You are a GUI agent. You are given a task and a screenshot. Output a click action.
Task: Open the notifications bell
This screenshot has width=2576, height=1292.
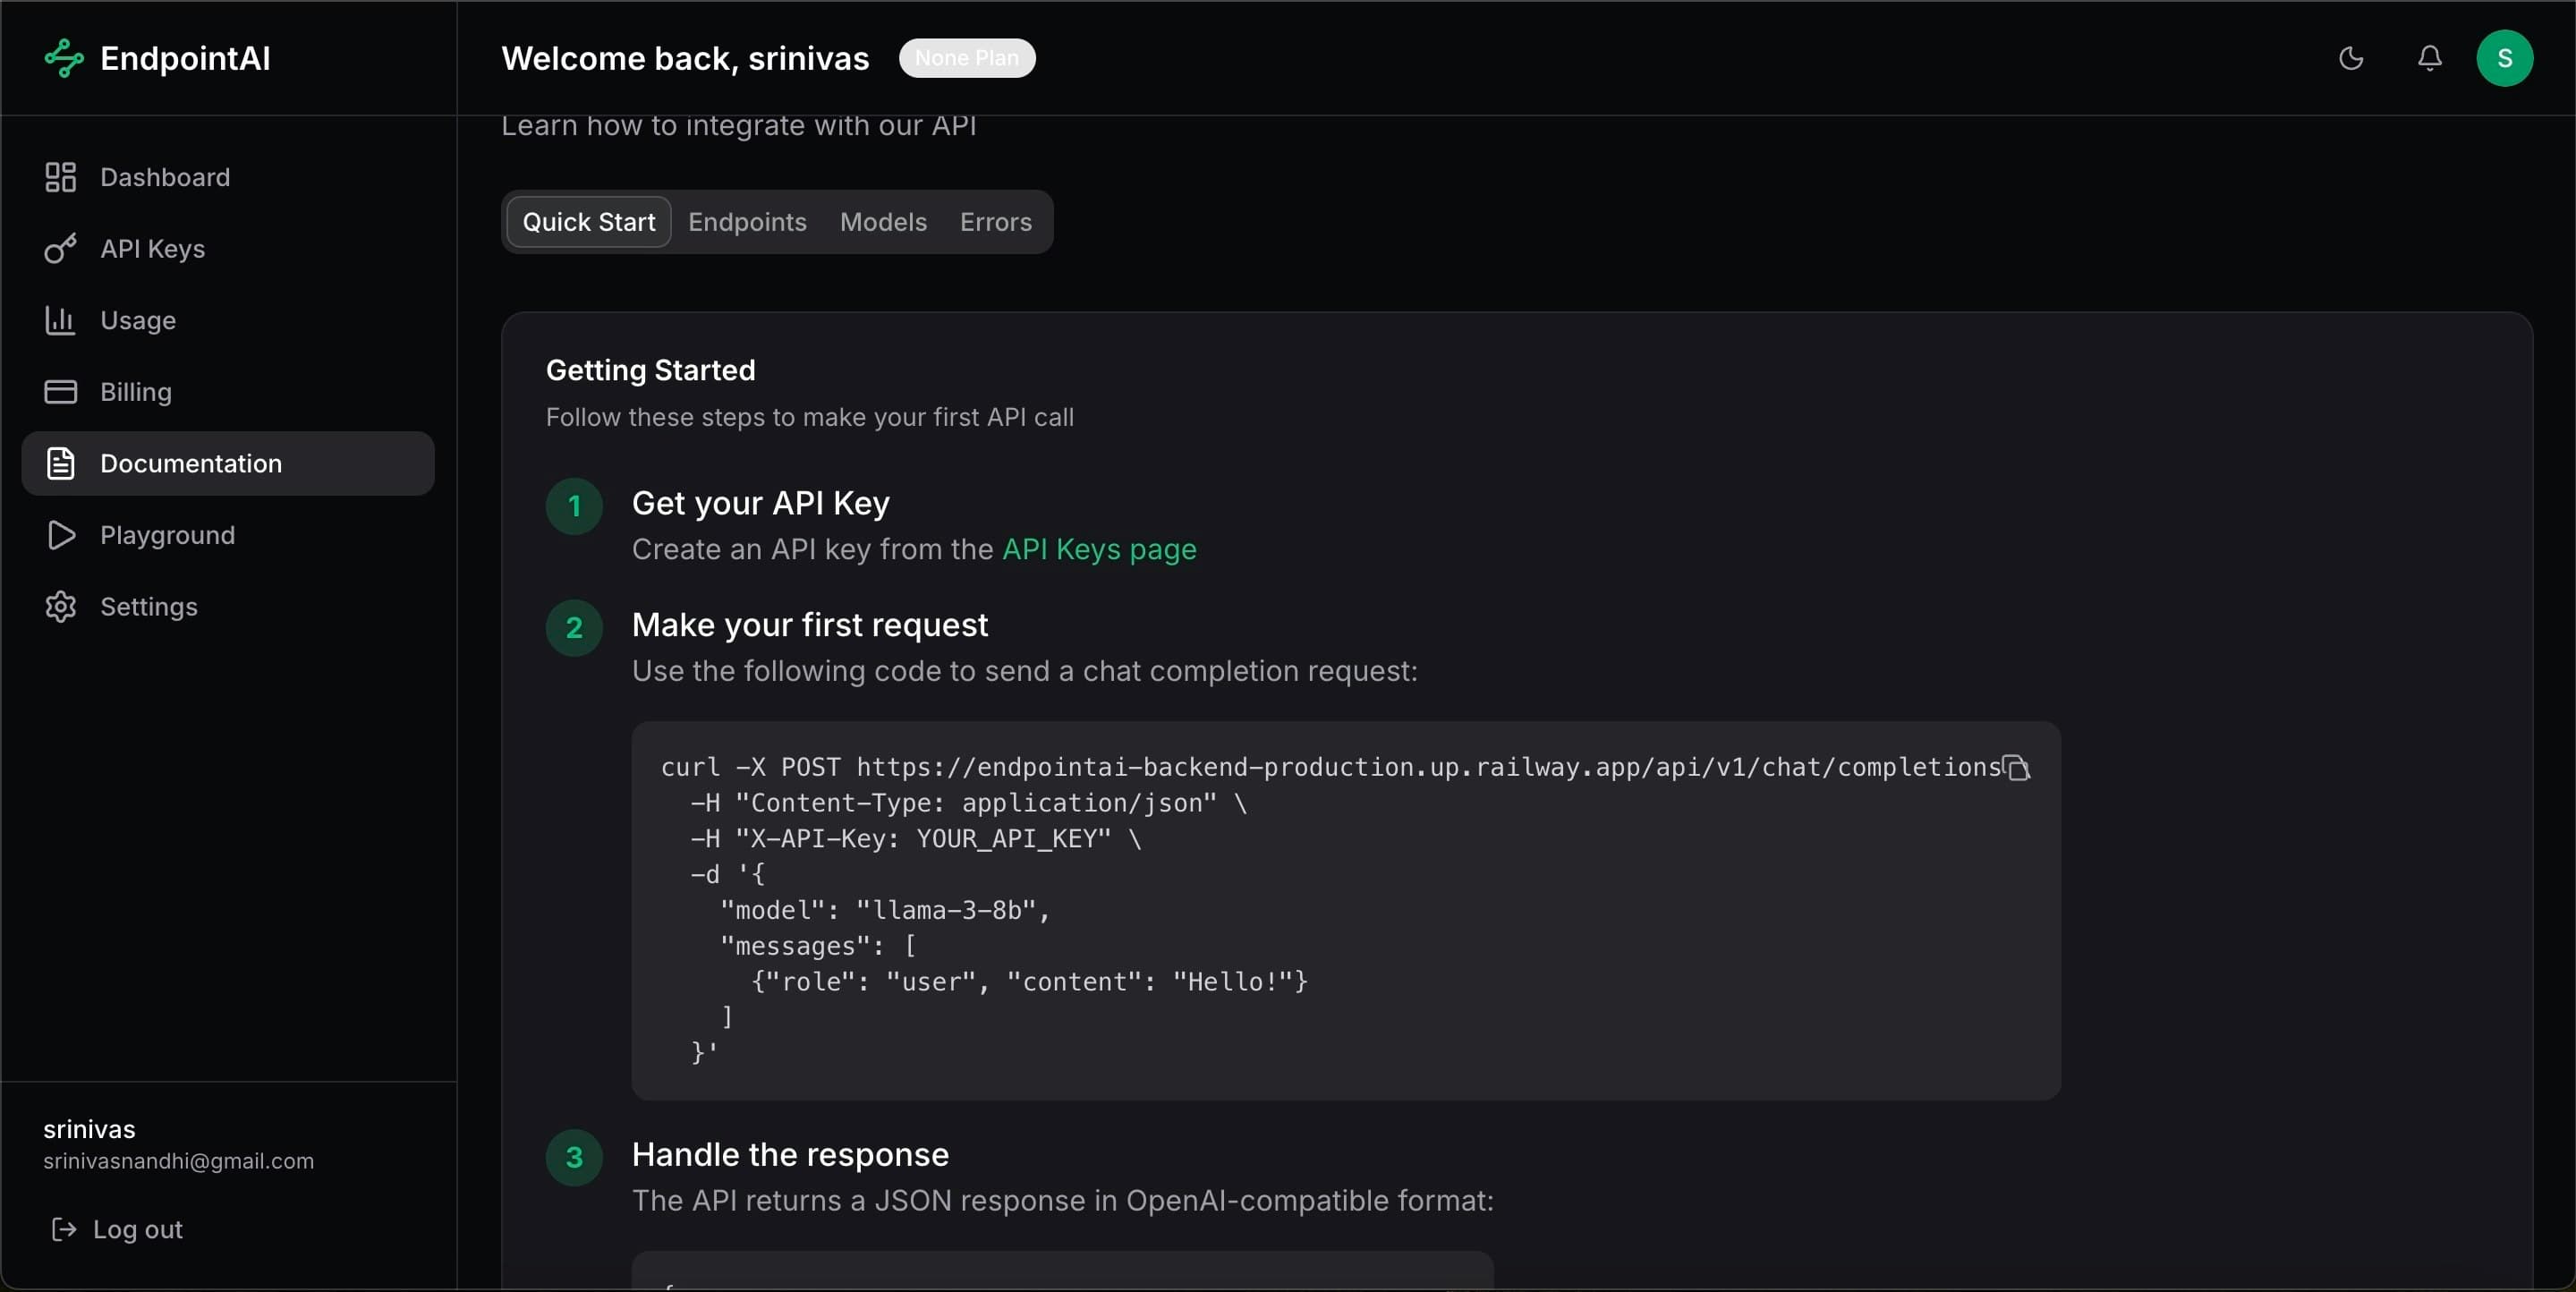click(2430, 58)
